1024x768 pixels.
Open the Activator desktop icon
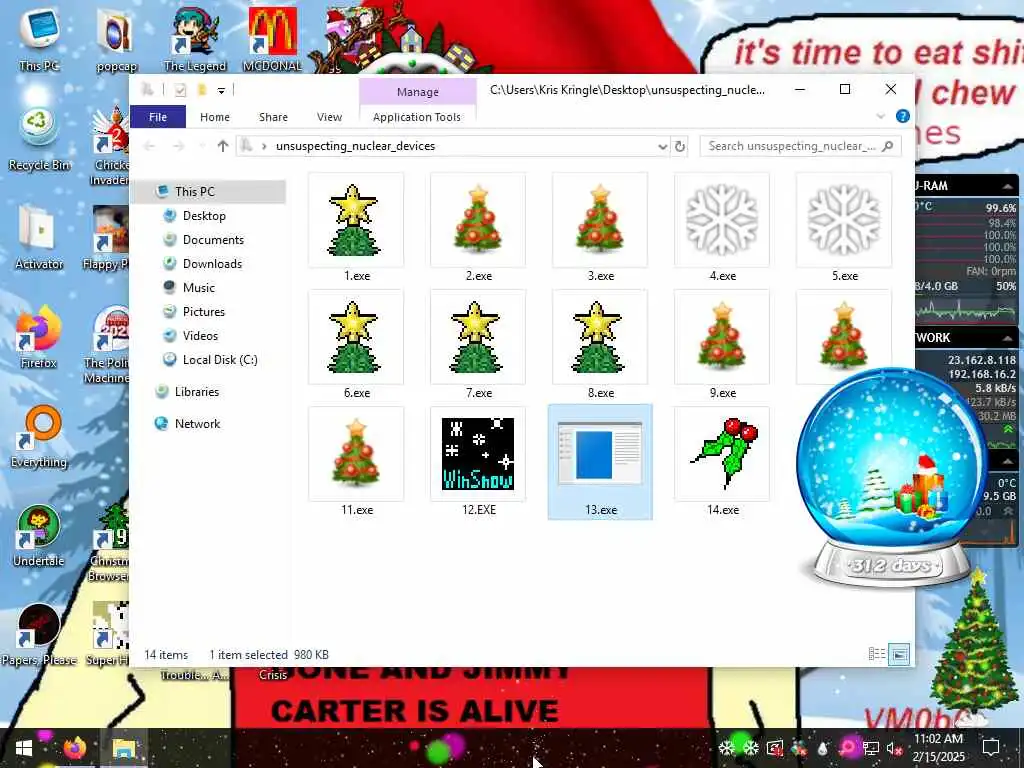click(x=39, y=238)
